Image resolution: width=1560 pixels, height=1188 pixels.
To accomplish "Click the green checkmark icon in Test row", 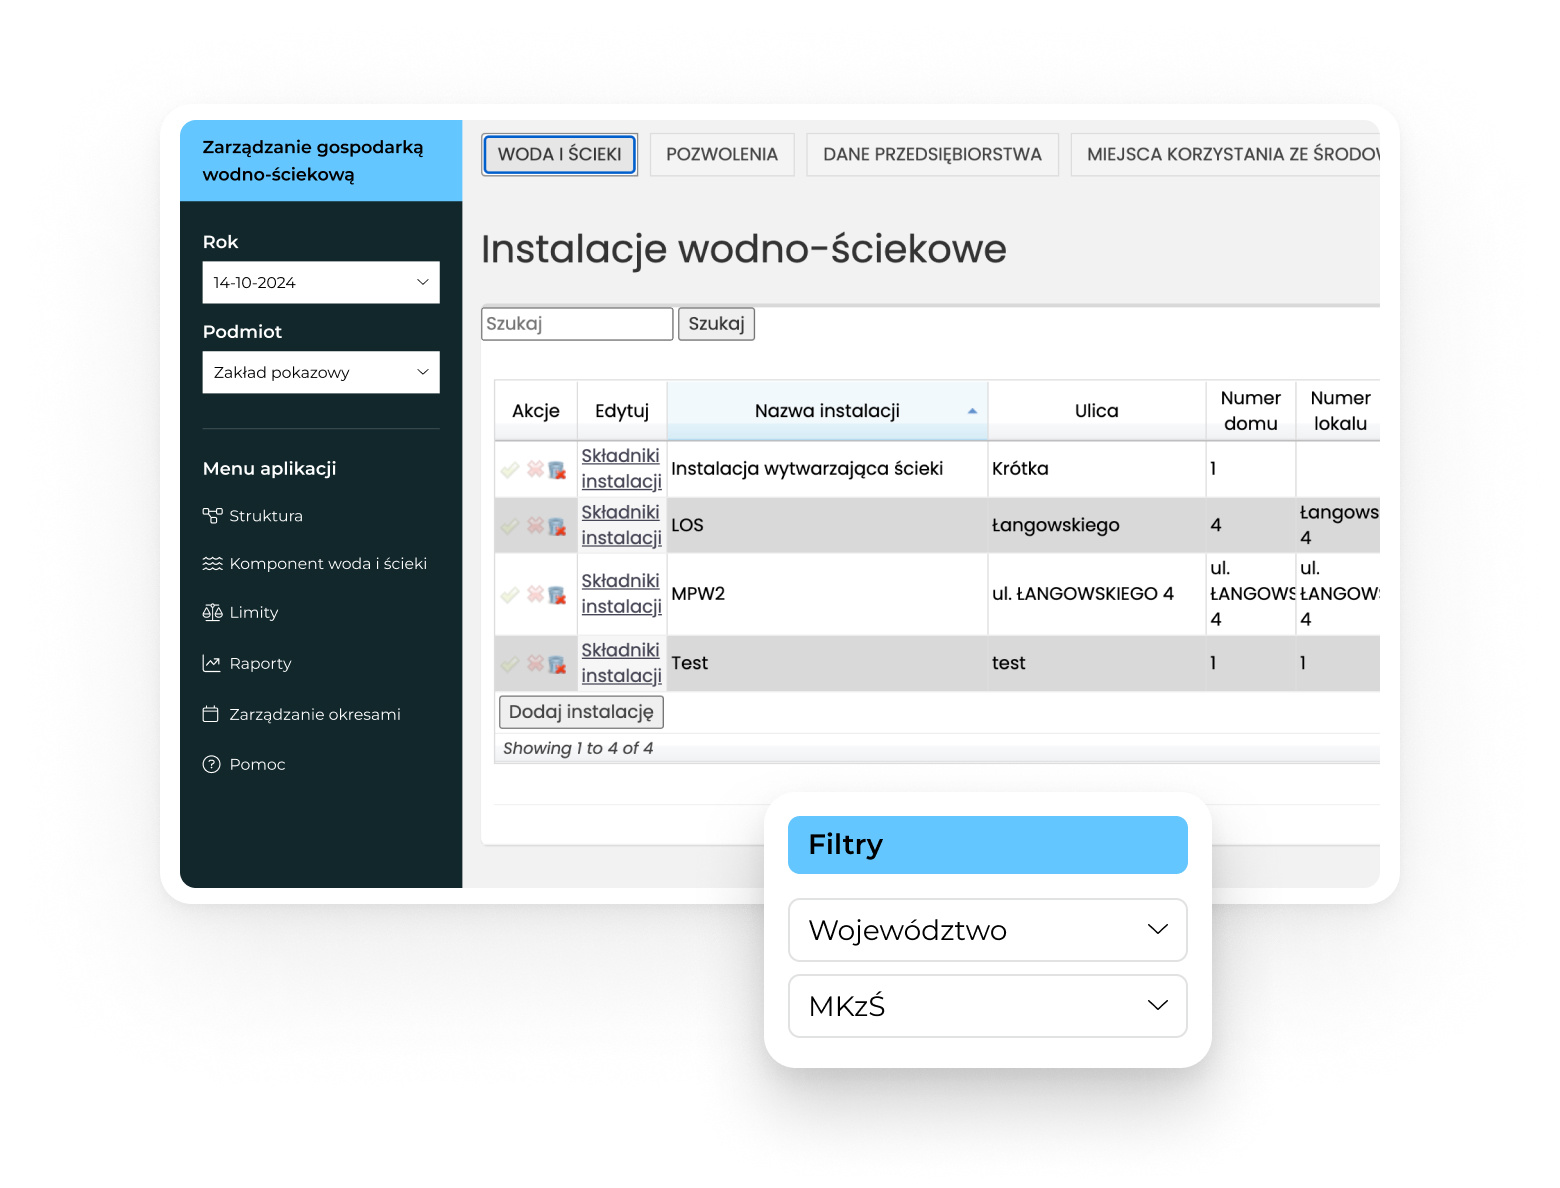I will click(510, 664).
